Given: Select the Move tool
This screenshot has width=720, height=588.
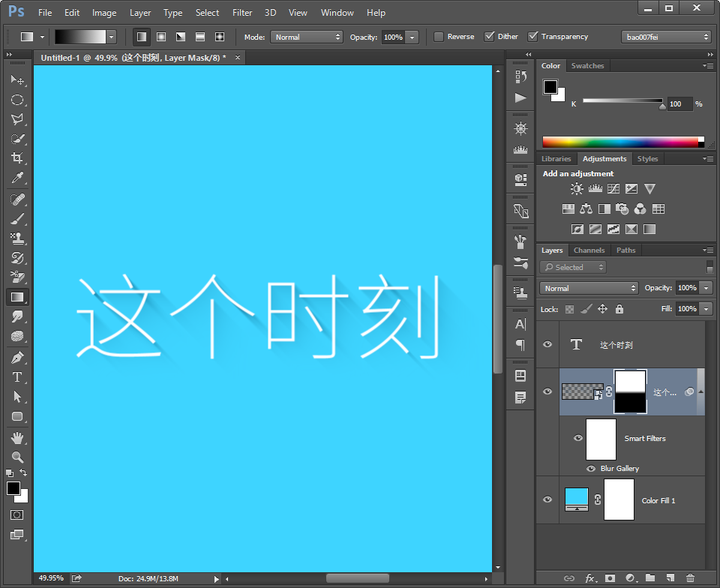Looking at the screenshot, I should click(x=17, y=80).
